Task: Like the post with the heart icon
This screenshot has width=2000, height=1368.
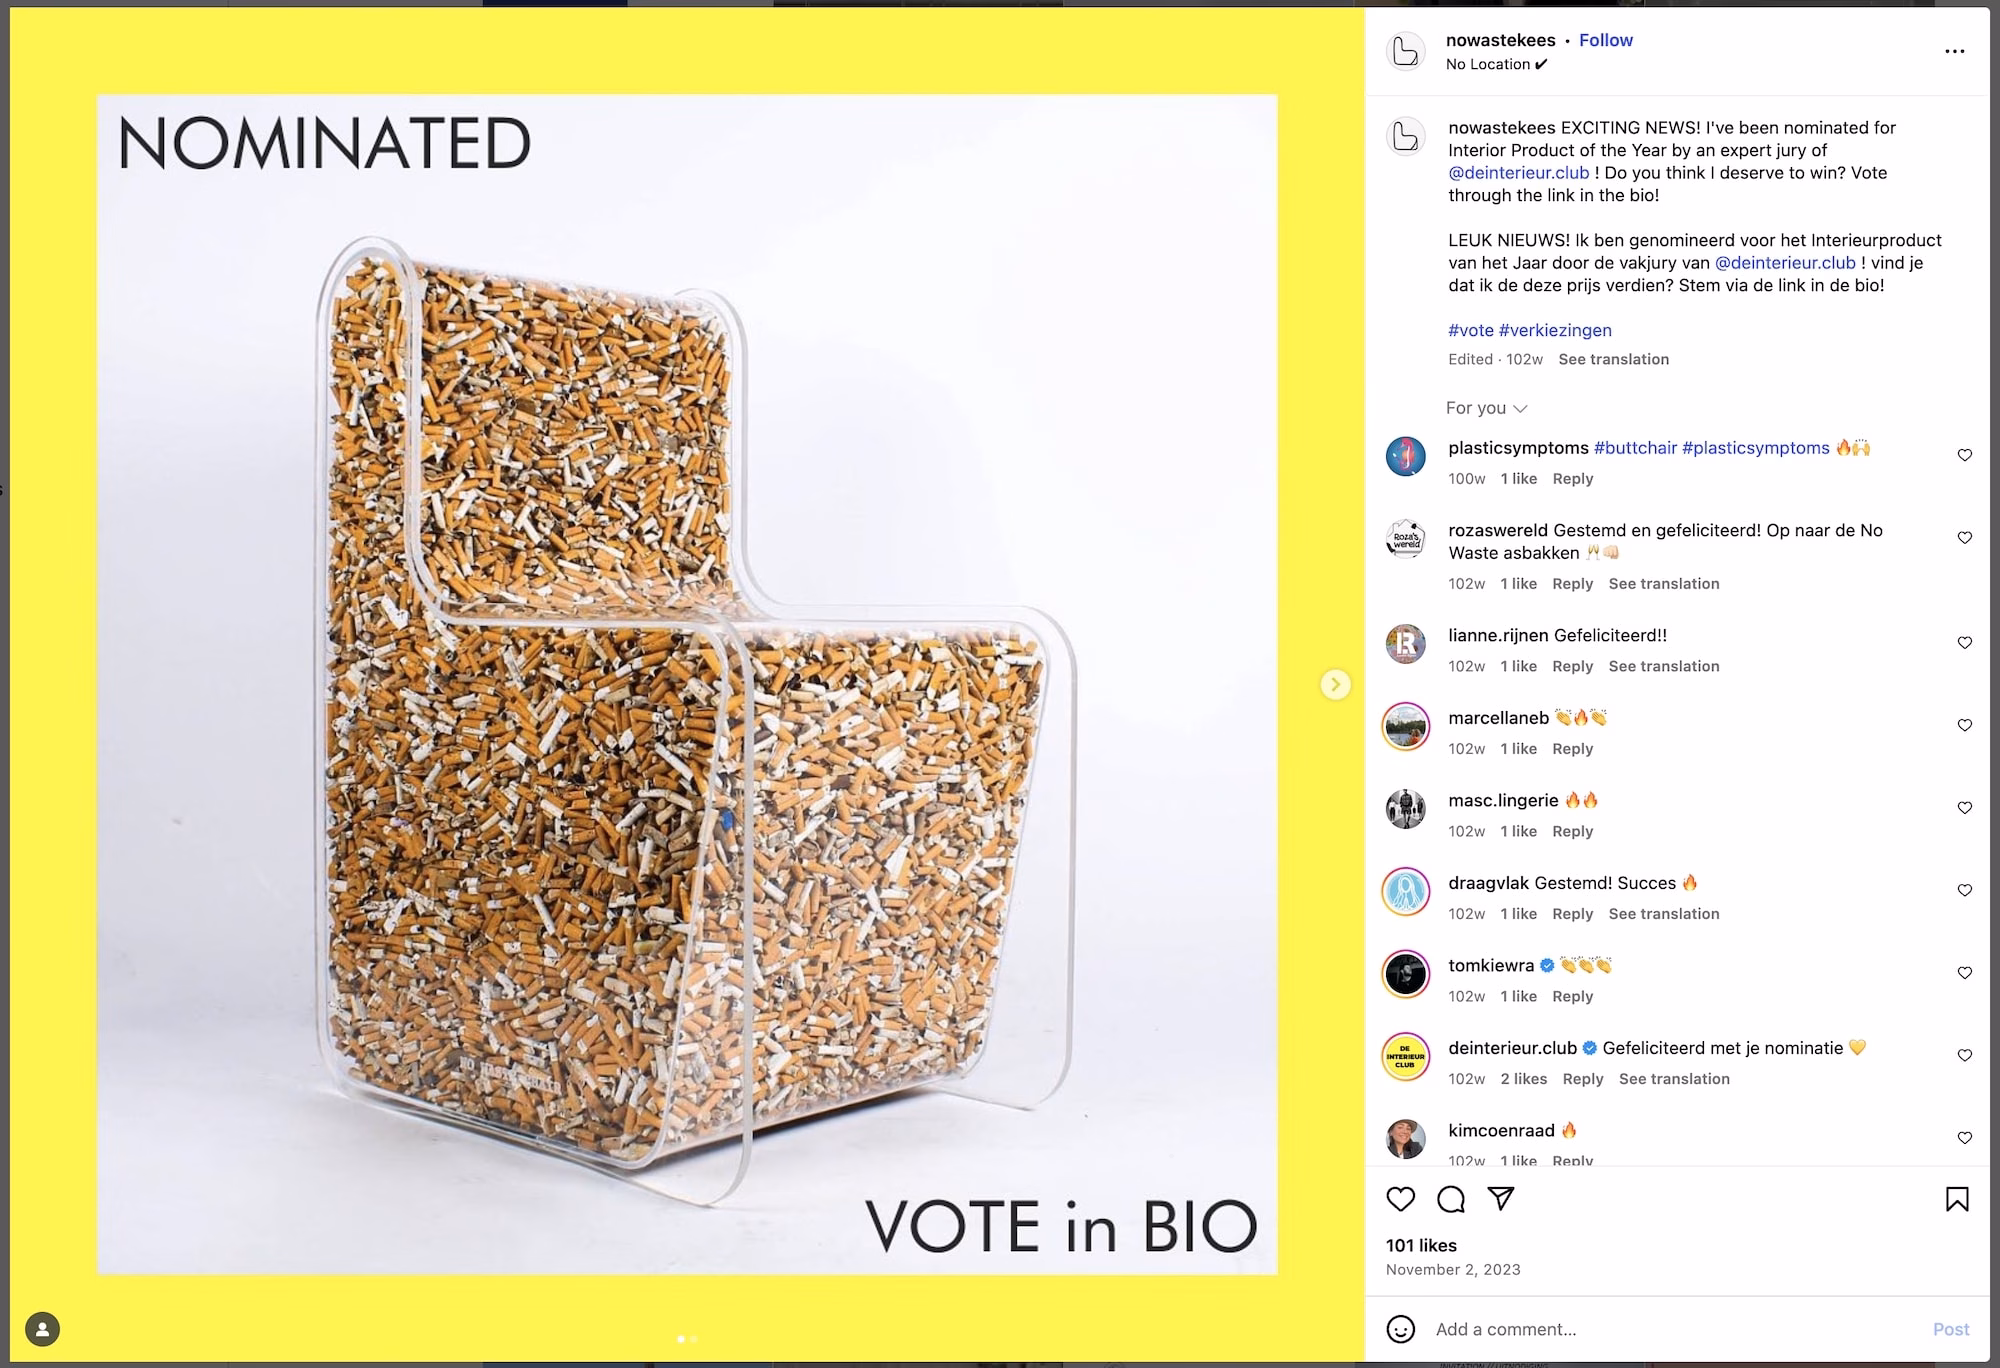Action: pyautogui.click(x=1401, y=1199)
